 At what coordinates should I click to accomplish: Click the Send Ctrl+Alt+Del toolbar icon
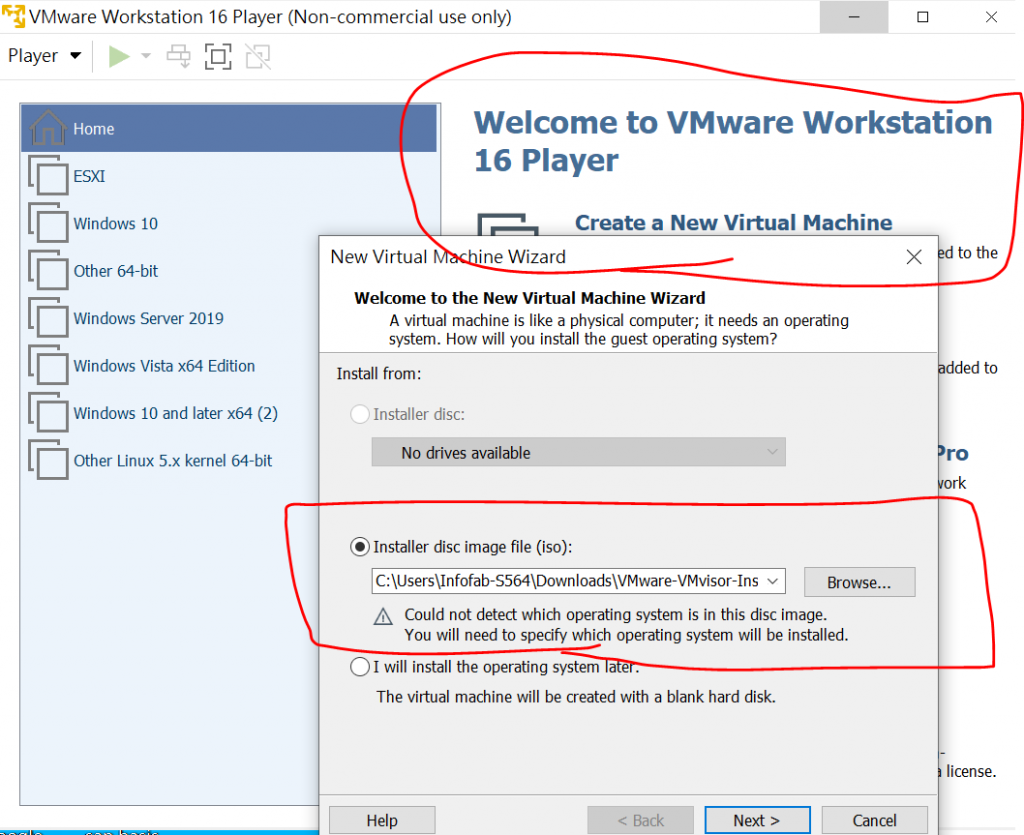click(x=178, y=56)
